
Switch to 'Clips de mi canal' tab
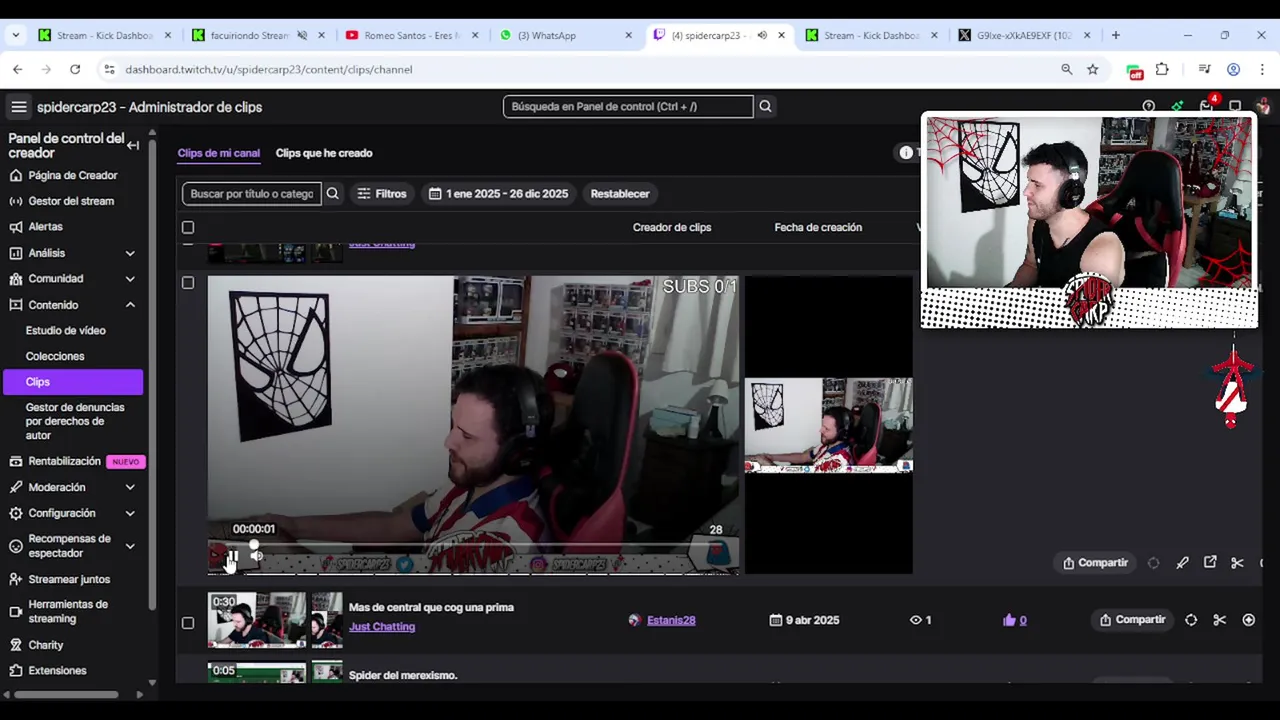click(x=218, y=153)
